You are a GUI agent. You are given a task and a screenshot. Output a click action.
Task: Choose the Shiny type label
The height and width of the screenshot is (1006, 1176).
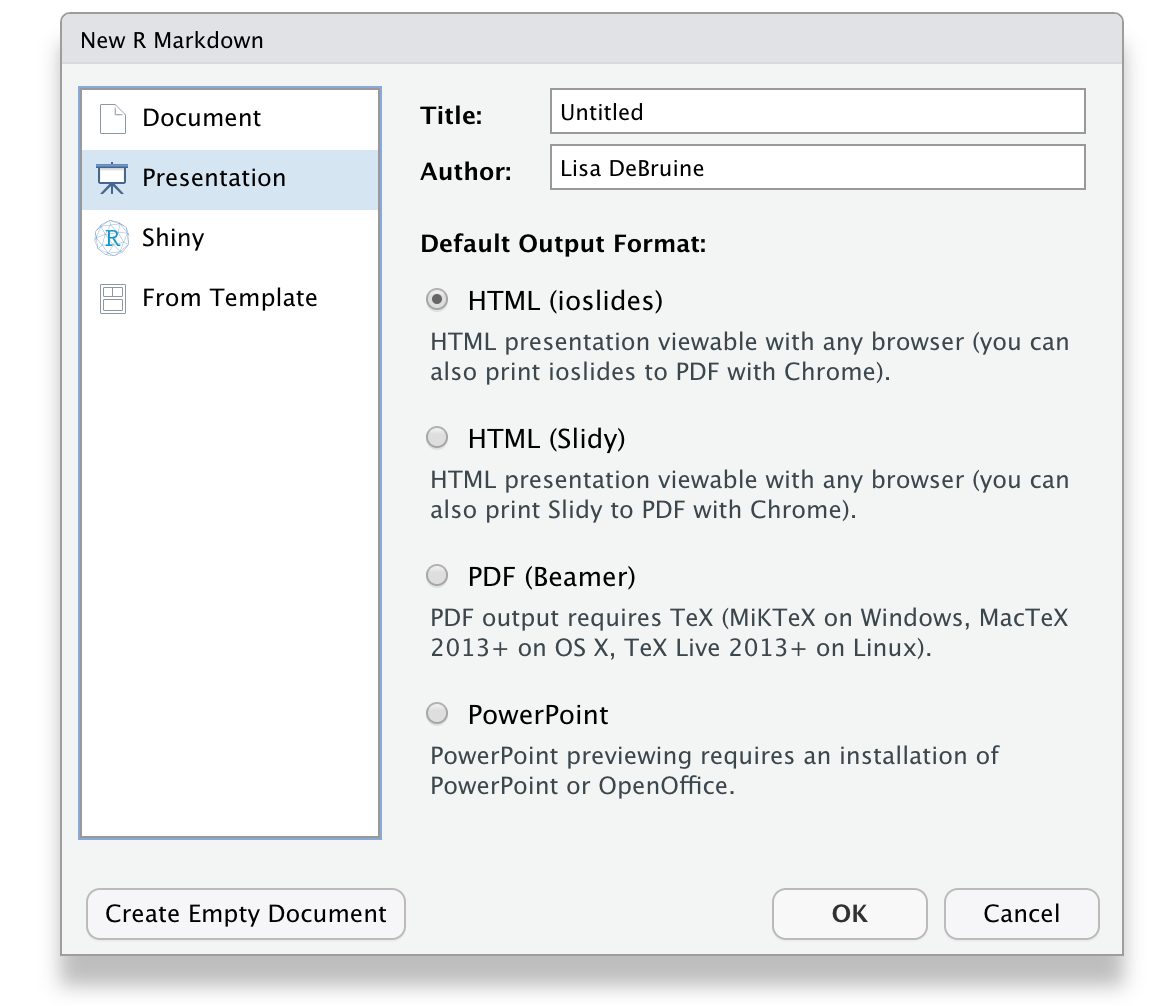[173, 239]
